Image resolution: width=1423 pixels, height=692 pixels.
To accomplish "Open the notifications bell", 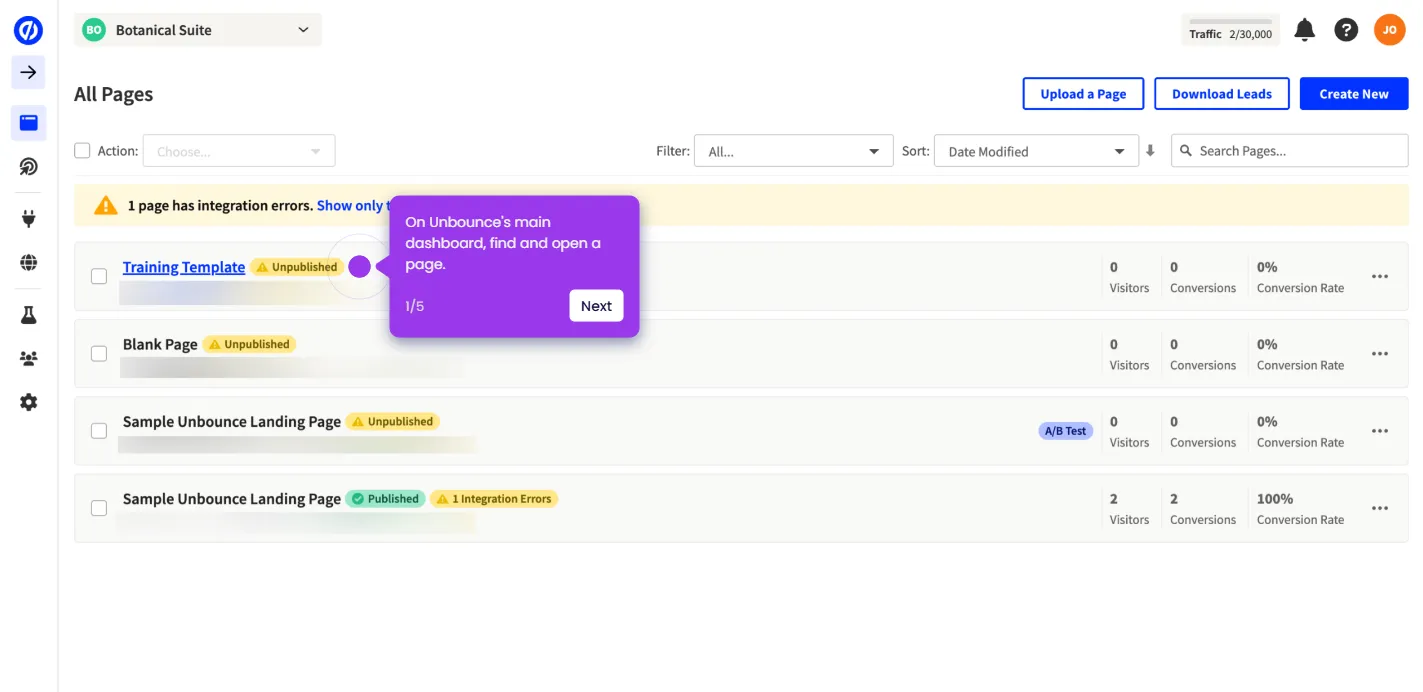I will [1304, 30].
